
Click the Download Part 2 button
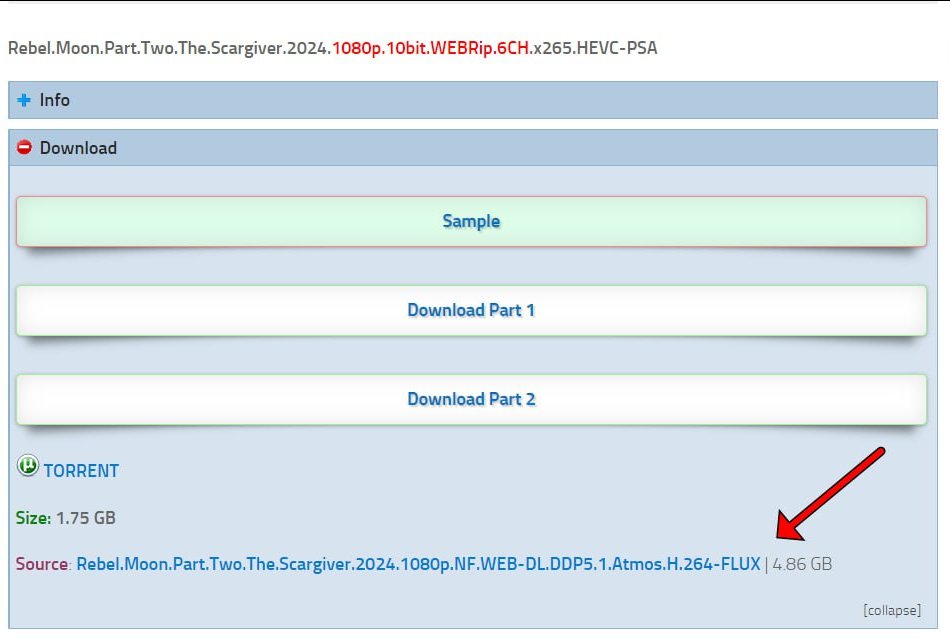(x=471, y=399)
